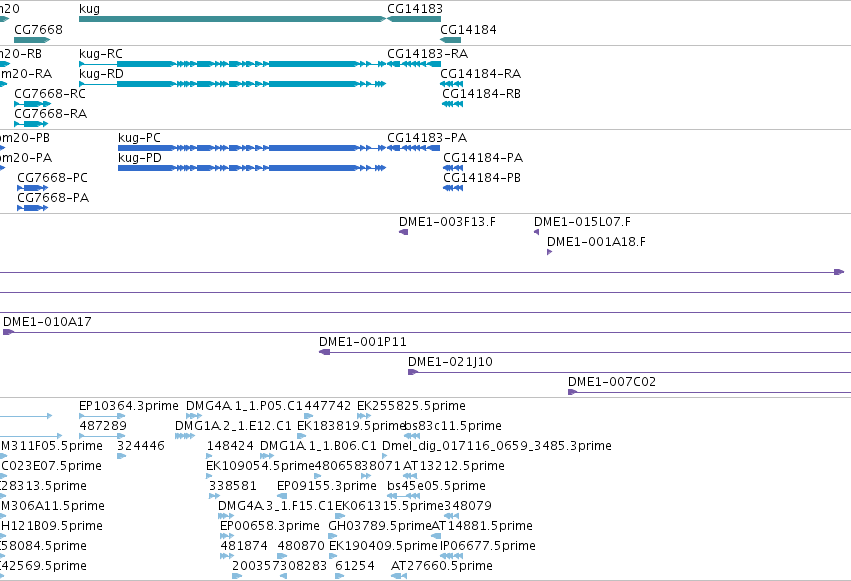Select EK190409.5prime EST

tap(333, 557)
